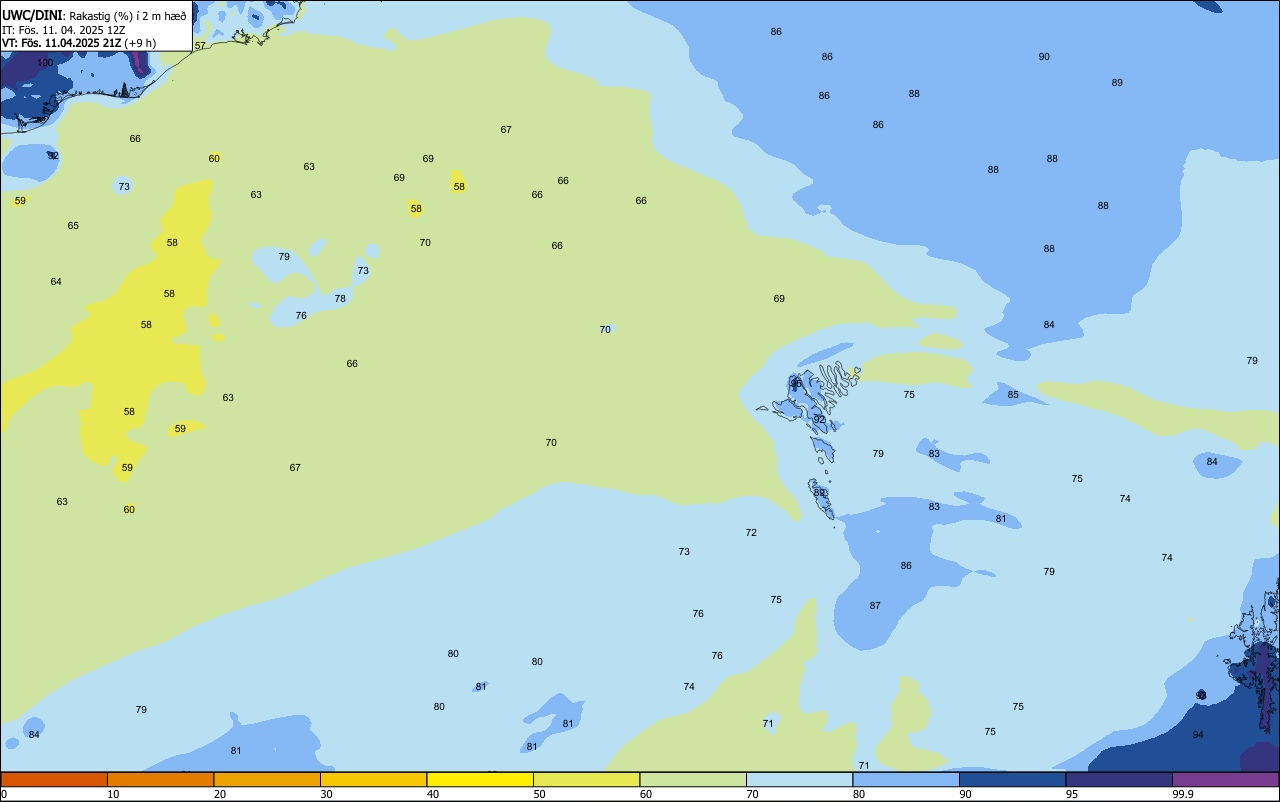Select the 50–60 pale yellow legend swatch
Screen dimensions: 1280x802
tap(586, 779)
